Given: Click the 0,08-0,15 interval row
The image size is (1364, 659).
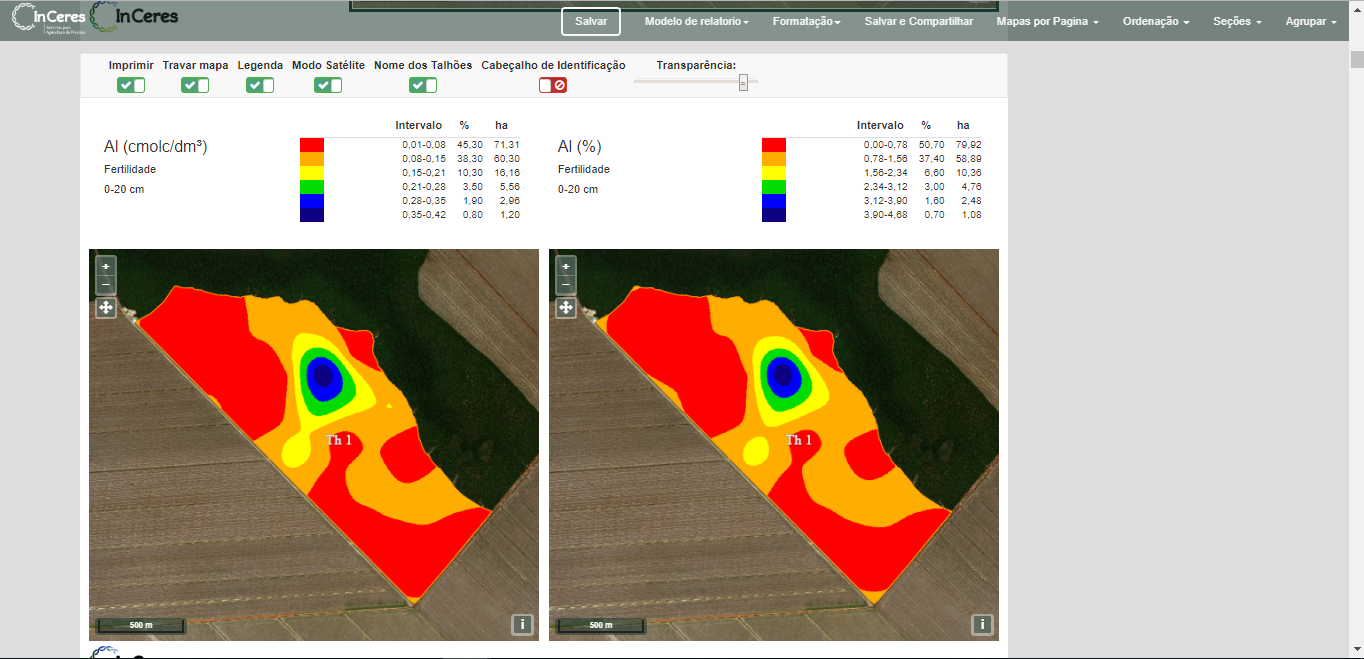Looking at the screenshot, I should click(410, 159).
